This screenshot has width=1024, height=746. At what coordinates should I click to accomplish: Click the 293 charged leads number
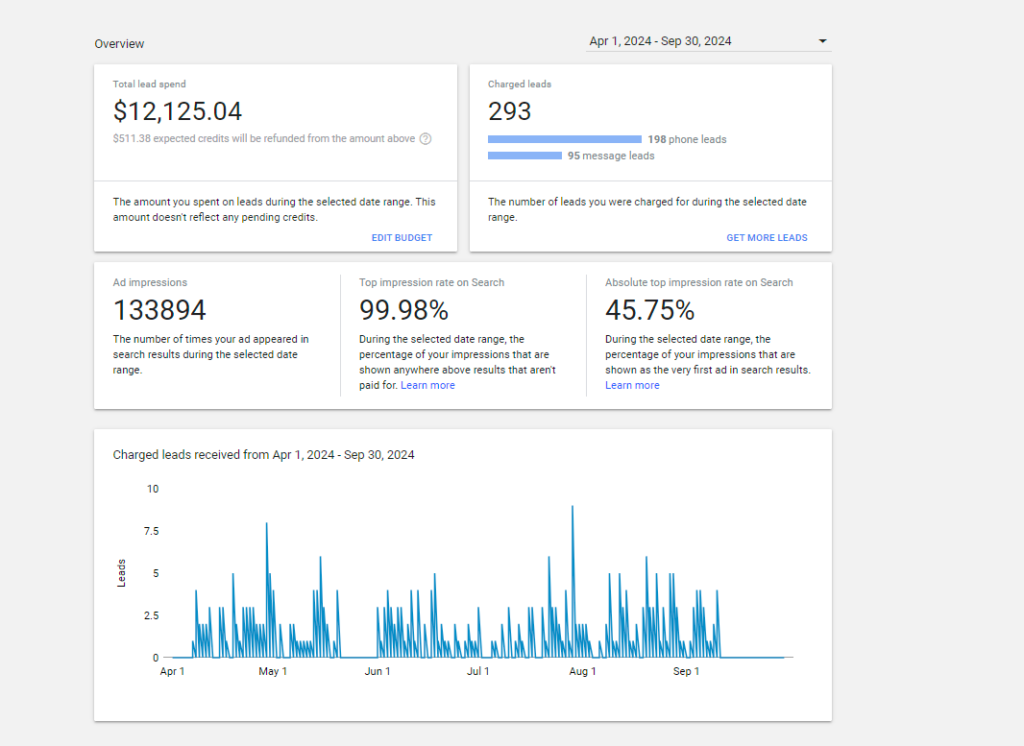[510, 111]
